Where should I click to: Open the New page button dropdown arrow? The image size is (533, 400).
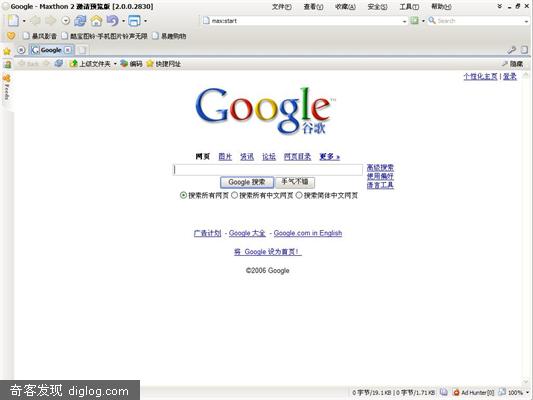click(24, 21)
